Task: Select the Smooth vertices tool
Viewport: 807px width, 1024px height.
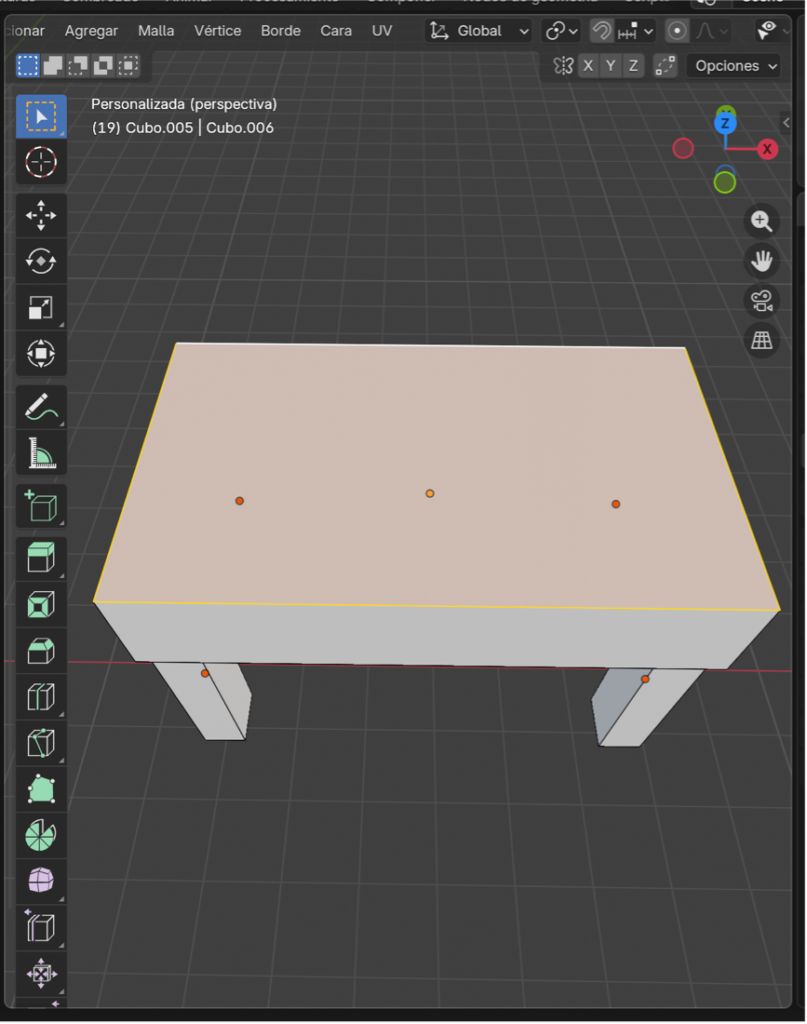Action: (41, 881)
